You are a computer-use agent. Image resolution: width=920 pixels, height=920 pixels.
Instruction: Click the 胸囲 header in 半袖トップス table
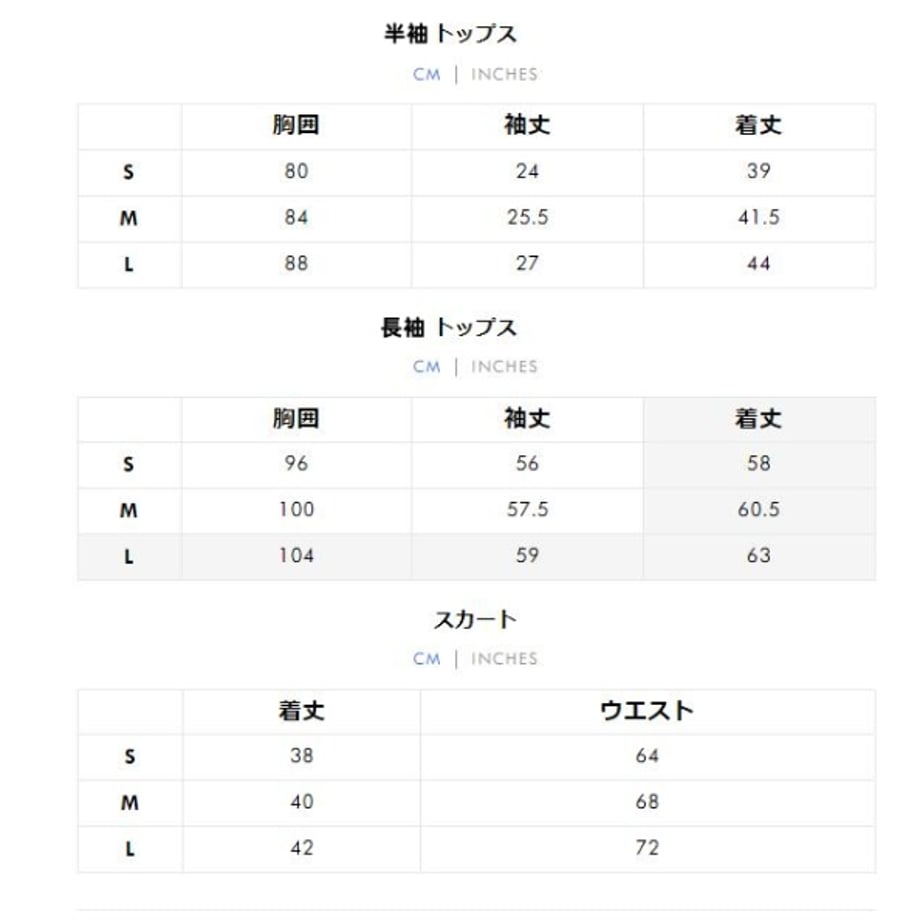pos(296,126)
